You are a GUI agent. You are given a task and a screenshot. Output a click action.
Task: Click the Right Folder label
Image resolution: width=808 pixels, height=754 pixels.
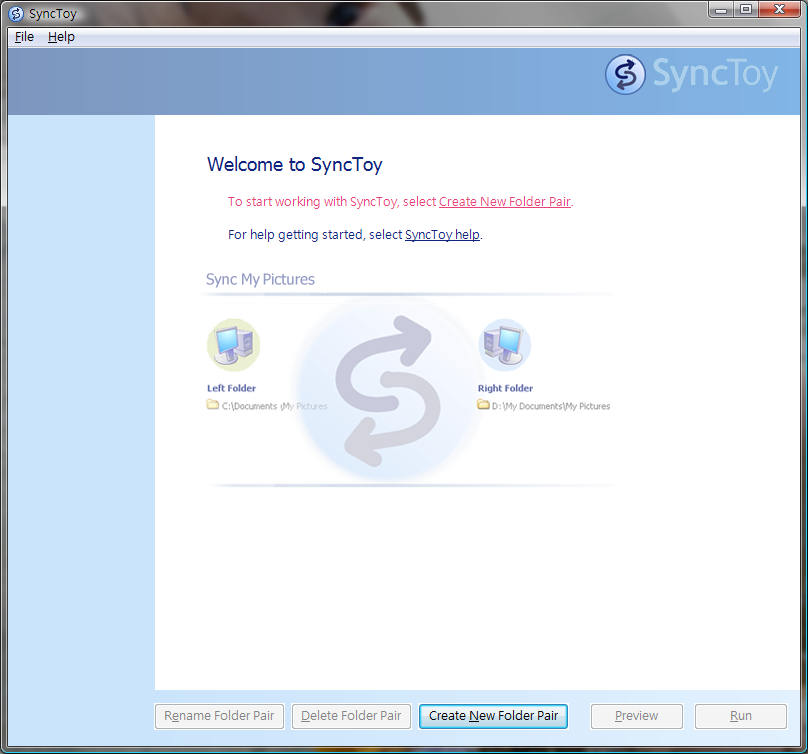click(x=505, y=388)
